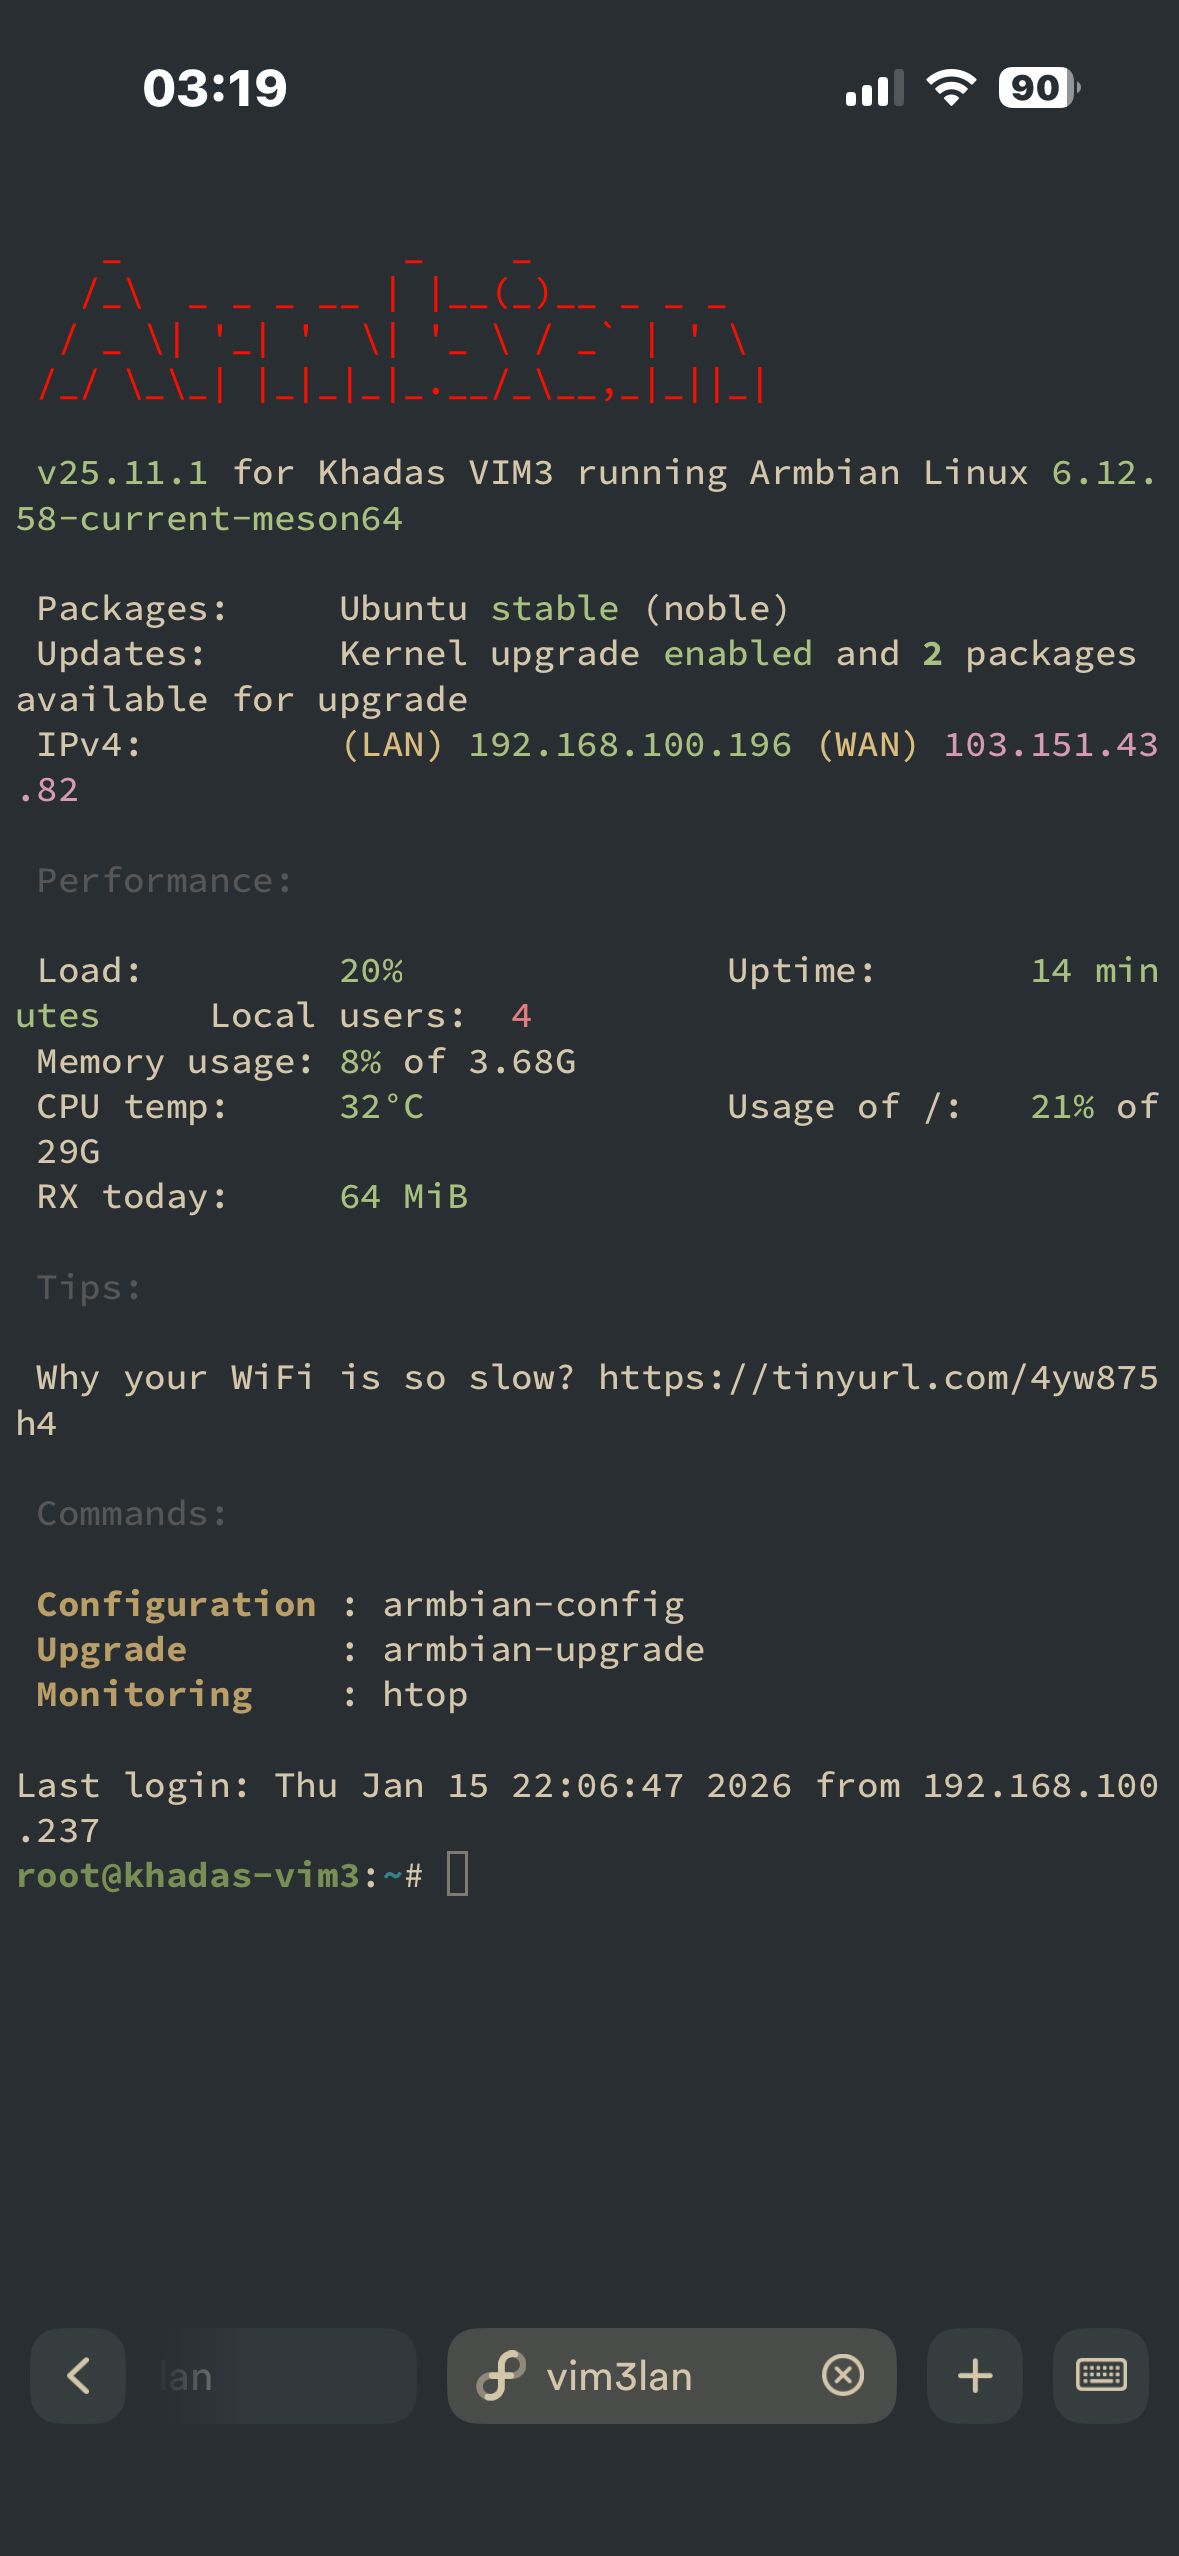The width and height of the screenshot is (1179, 2556).
Task: Tap the armbian-upgrade command text
Action: (x=543, y=1650)
